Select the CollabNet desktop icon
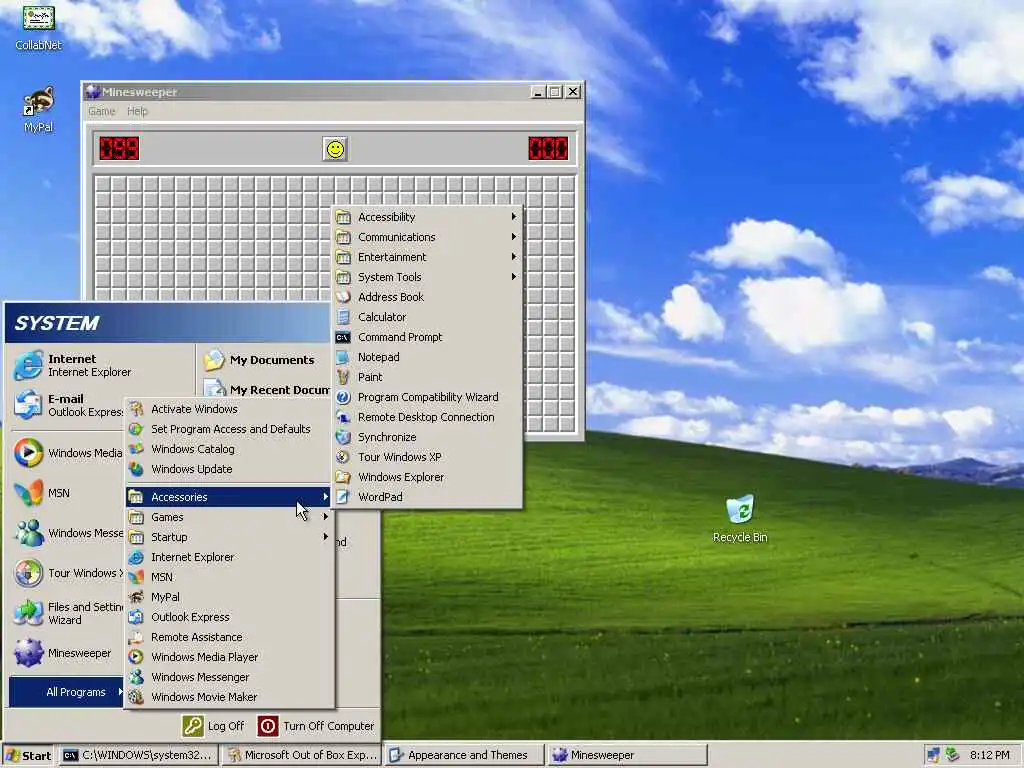Screen dimensions: 1024x768 (x=39, y=26)
